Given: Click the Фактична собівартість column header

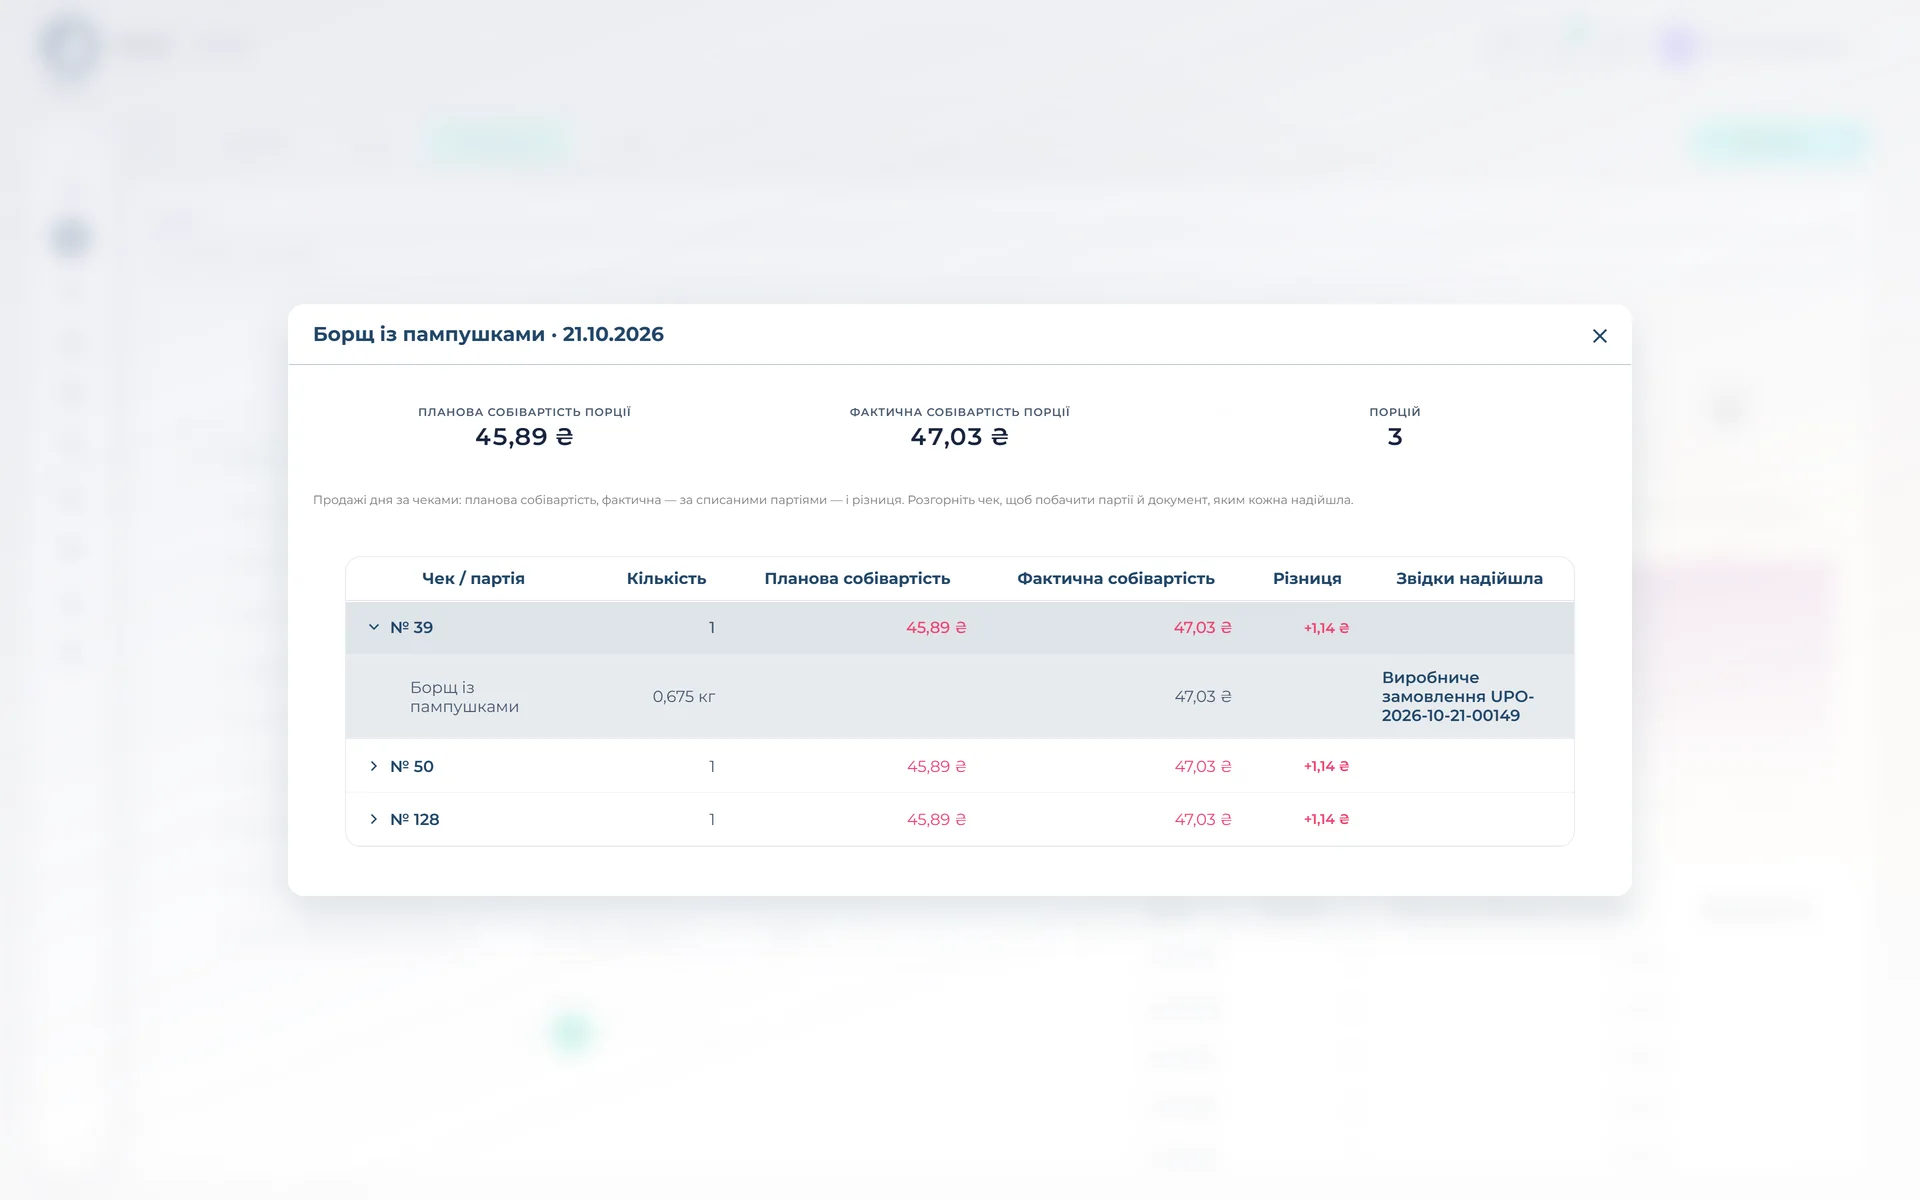Looking at the screenshot, I should click(x=1116, y=578).
